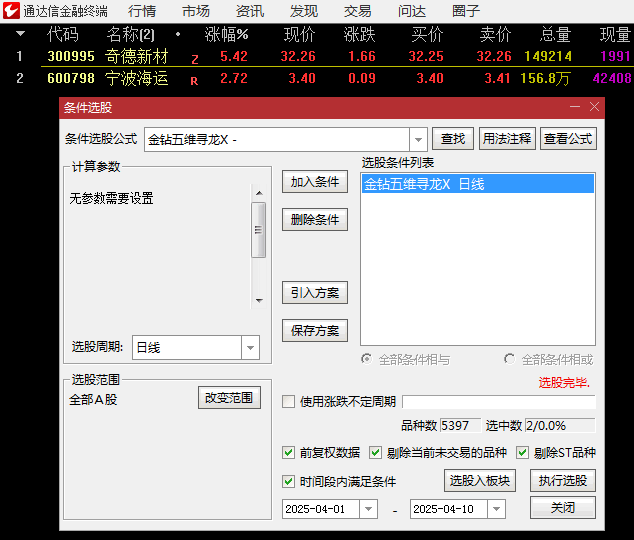634x540 pixels.
Task: Click the 品种数 value 5397
Action: tap(460, 425)
